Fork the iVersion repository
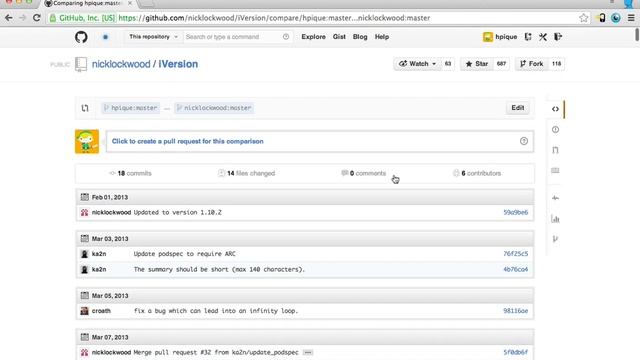Image resolution: width=640 pixels, height=360 pixels. (x=531, y=64)
